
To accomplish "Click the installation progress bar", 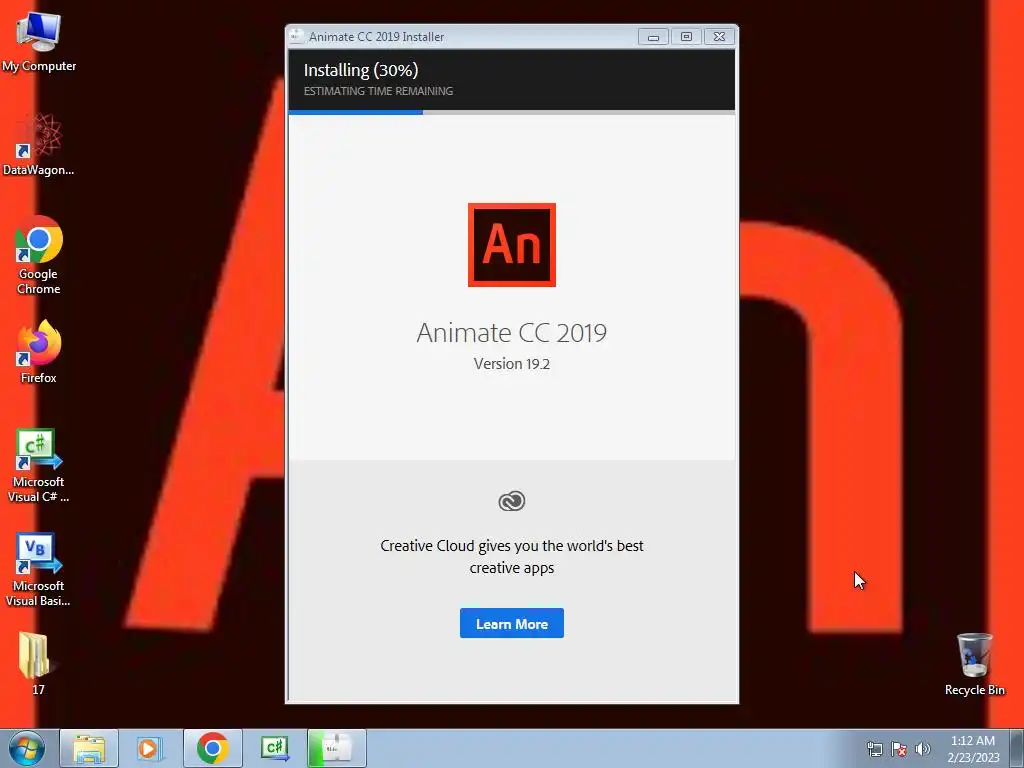I will 511,112.
